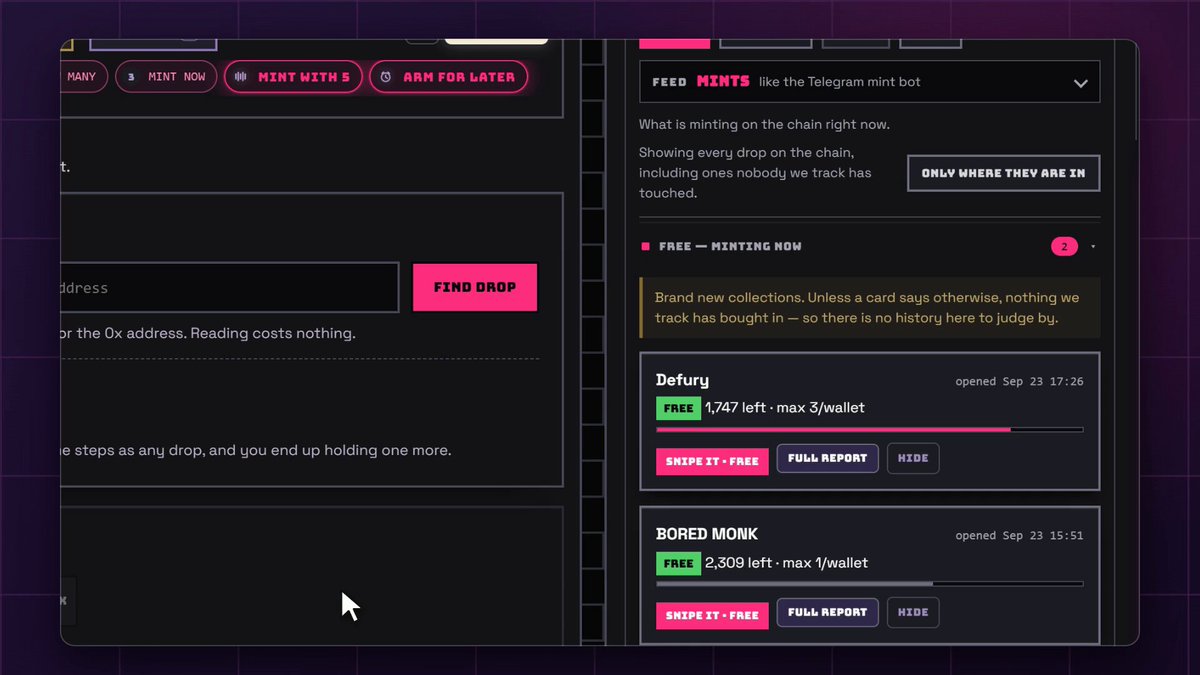
Task: Click the Find Drop button
Action: tap(475, 287)
